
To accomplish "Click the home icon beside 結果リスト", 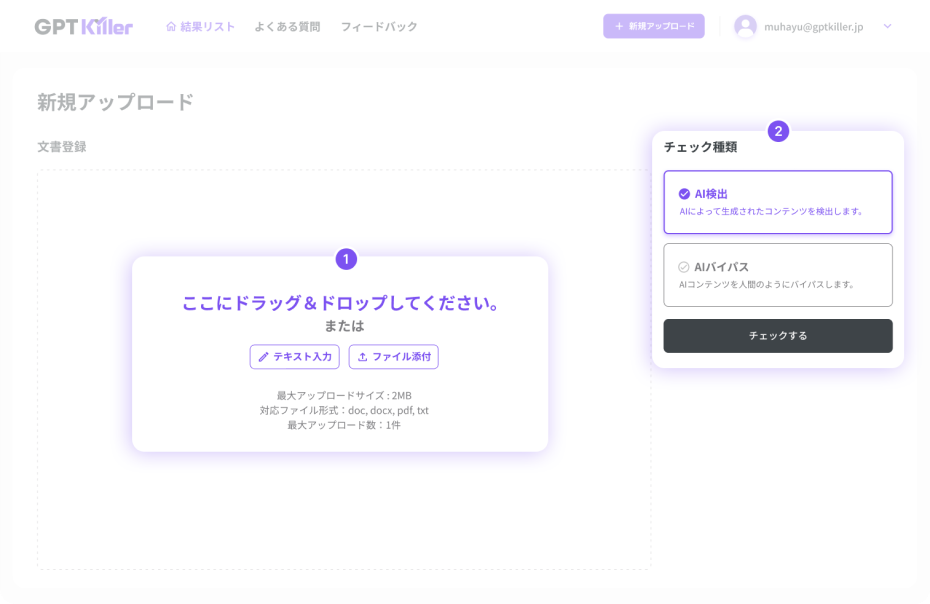I will 171,27.
